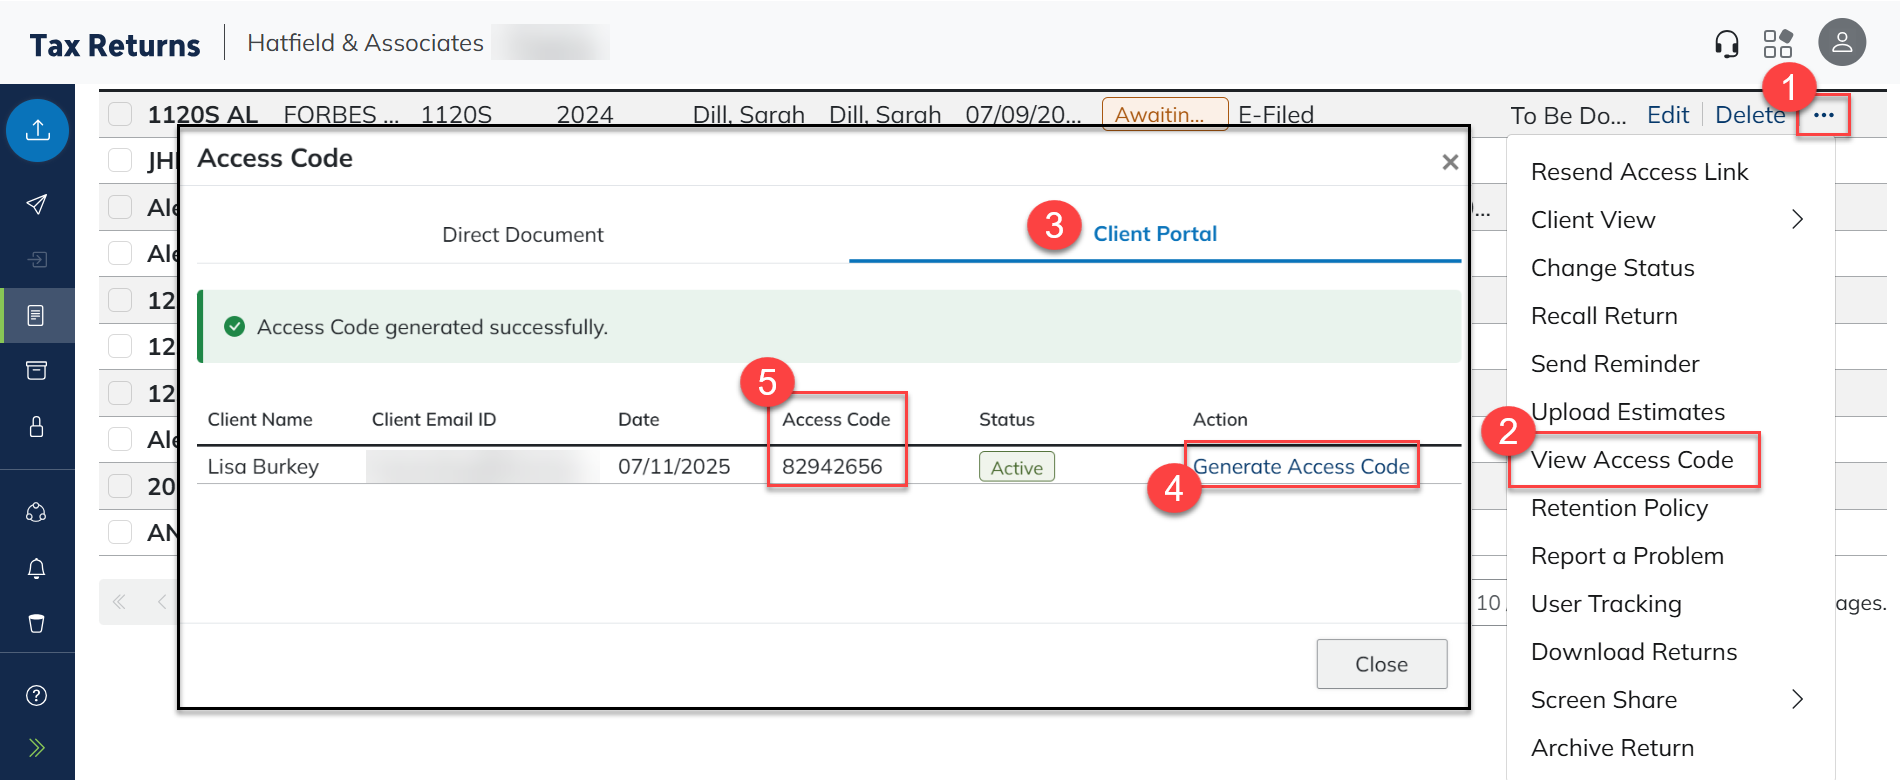Click the Generate Access Code link
The image size is (1900, 780).
coord(1301,467)
